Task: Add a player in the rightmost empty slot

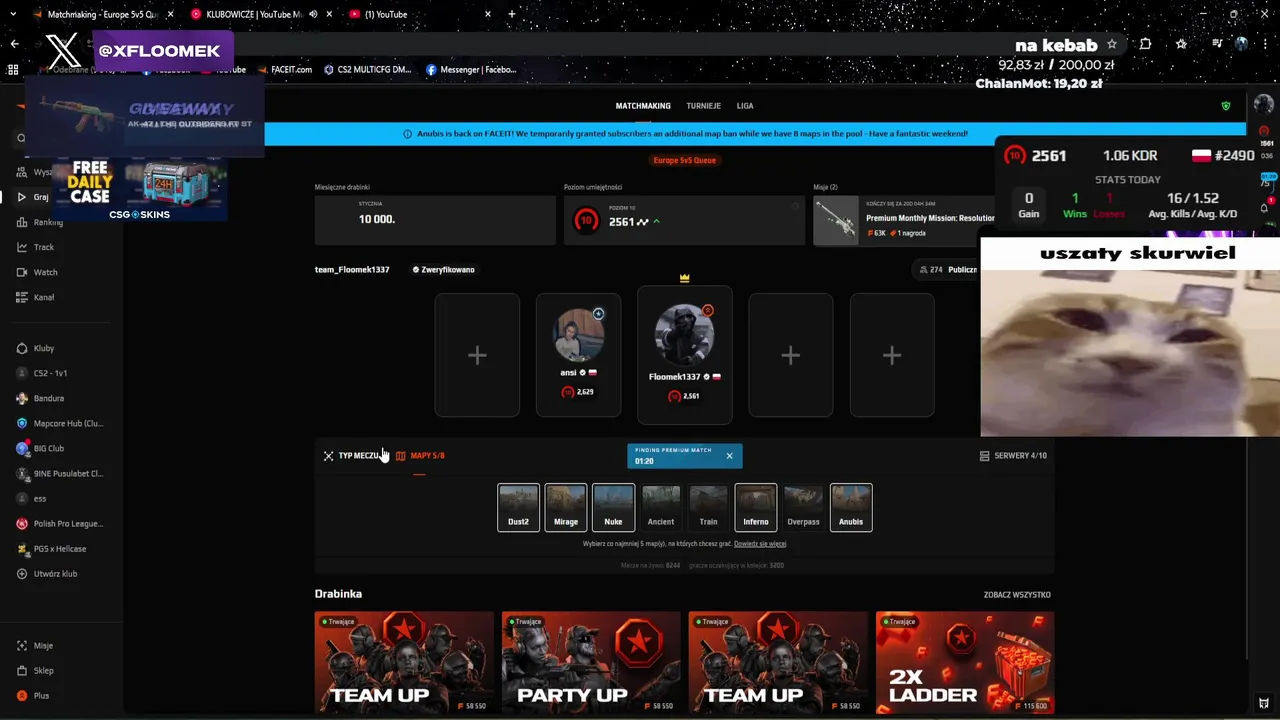Action: [x=892, y=355]
